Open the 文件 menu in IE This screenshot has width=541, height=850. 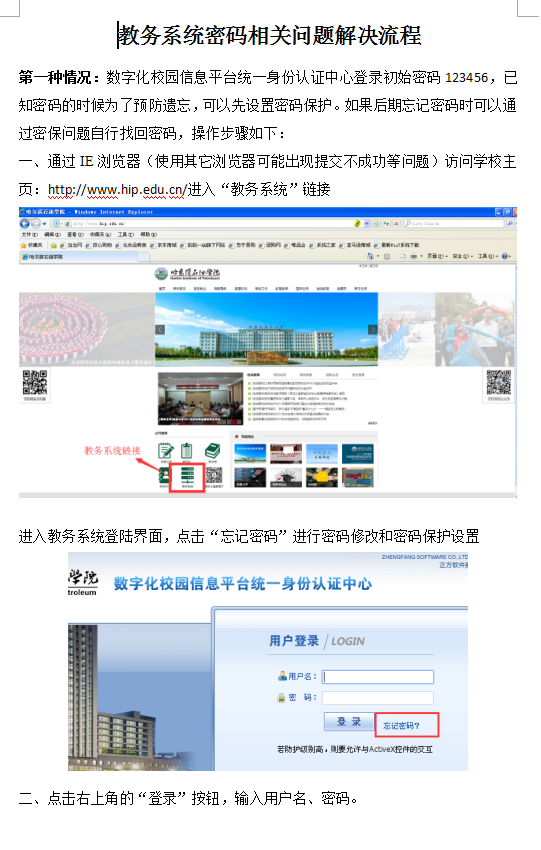[x=29, y=235]
